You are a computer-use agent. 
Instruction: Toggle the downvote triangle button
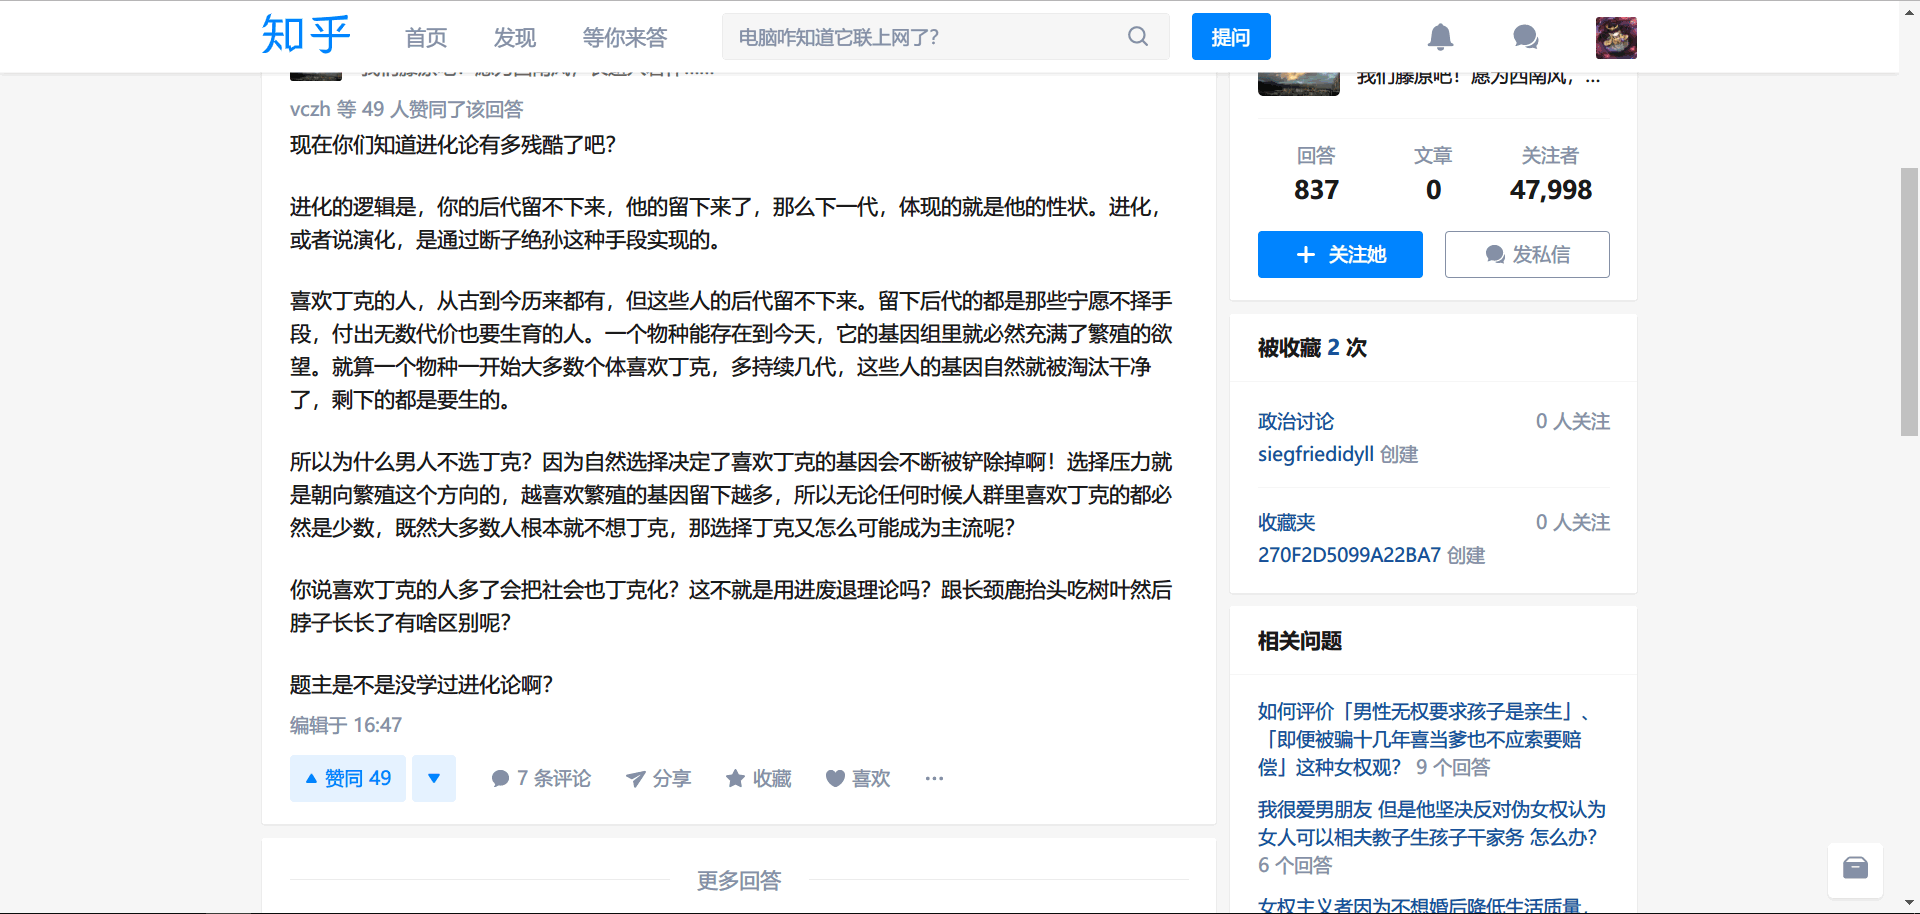pos(434,778)
